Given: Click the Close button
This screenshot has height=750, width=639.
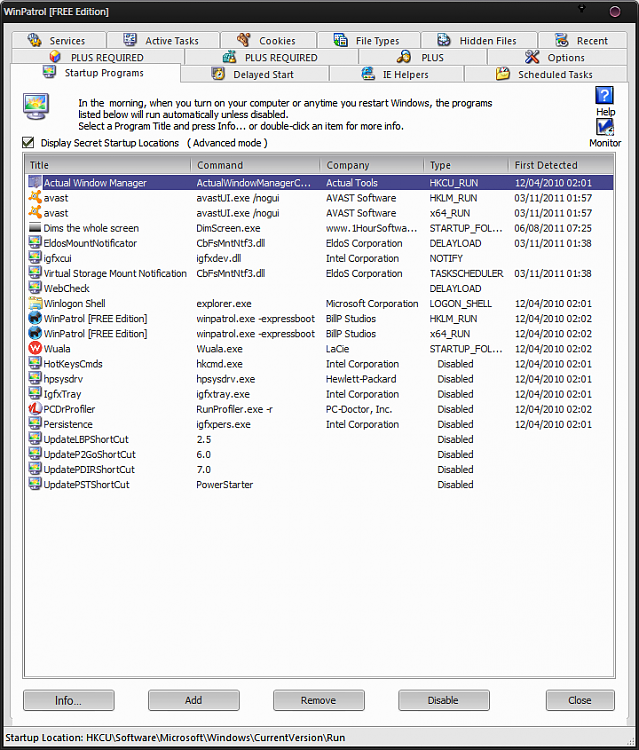Looking at the screenshot, I should 580,700.
